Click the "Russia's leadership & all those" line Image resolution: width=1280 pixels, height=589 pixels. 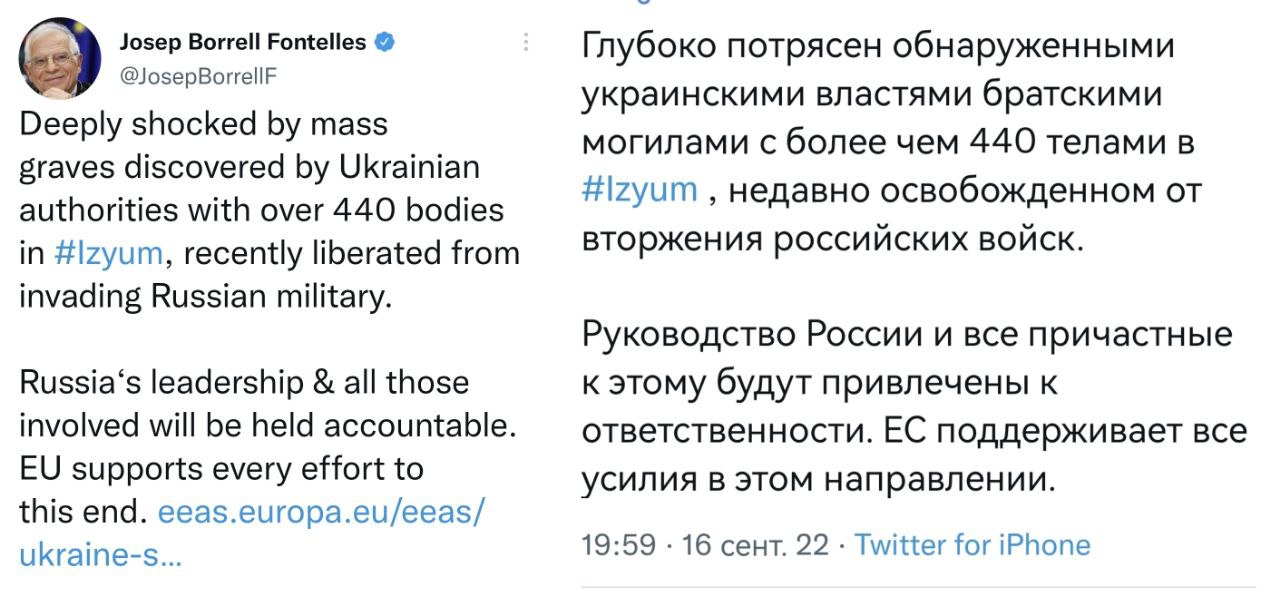click(244, 382)
